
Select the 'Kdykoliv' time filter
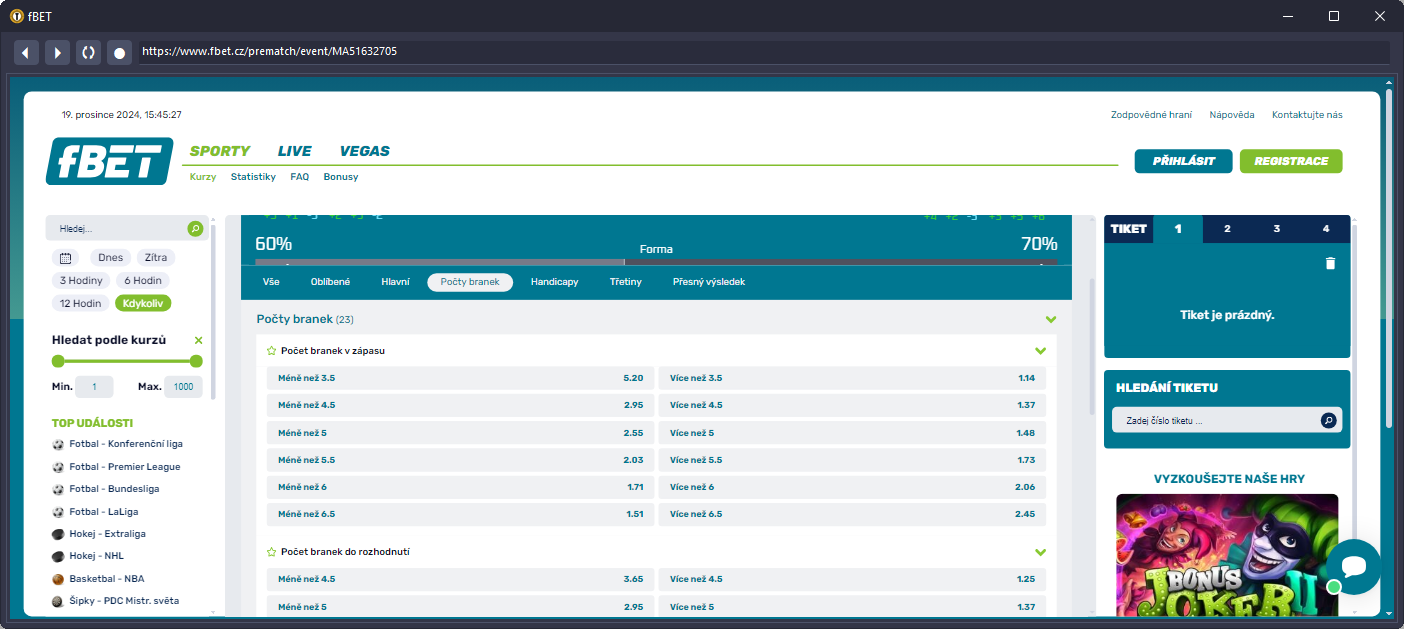click(144, 304)
